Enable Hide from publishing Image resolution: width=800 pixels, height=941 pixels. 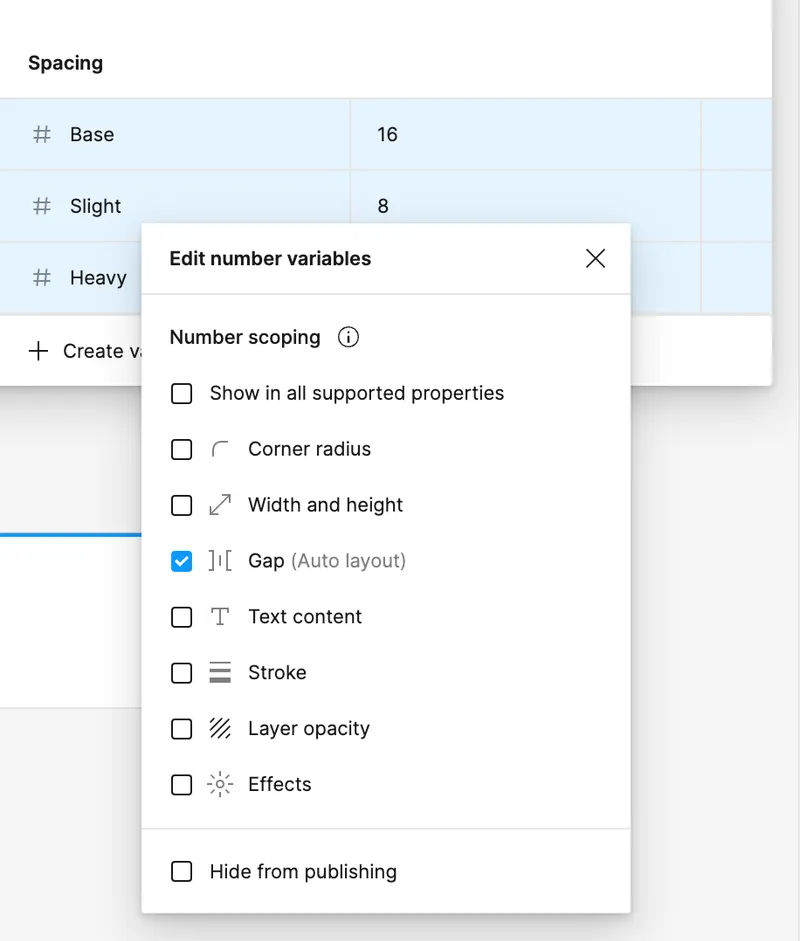pos(181,871)
